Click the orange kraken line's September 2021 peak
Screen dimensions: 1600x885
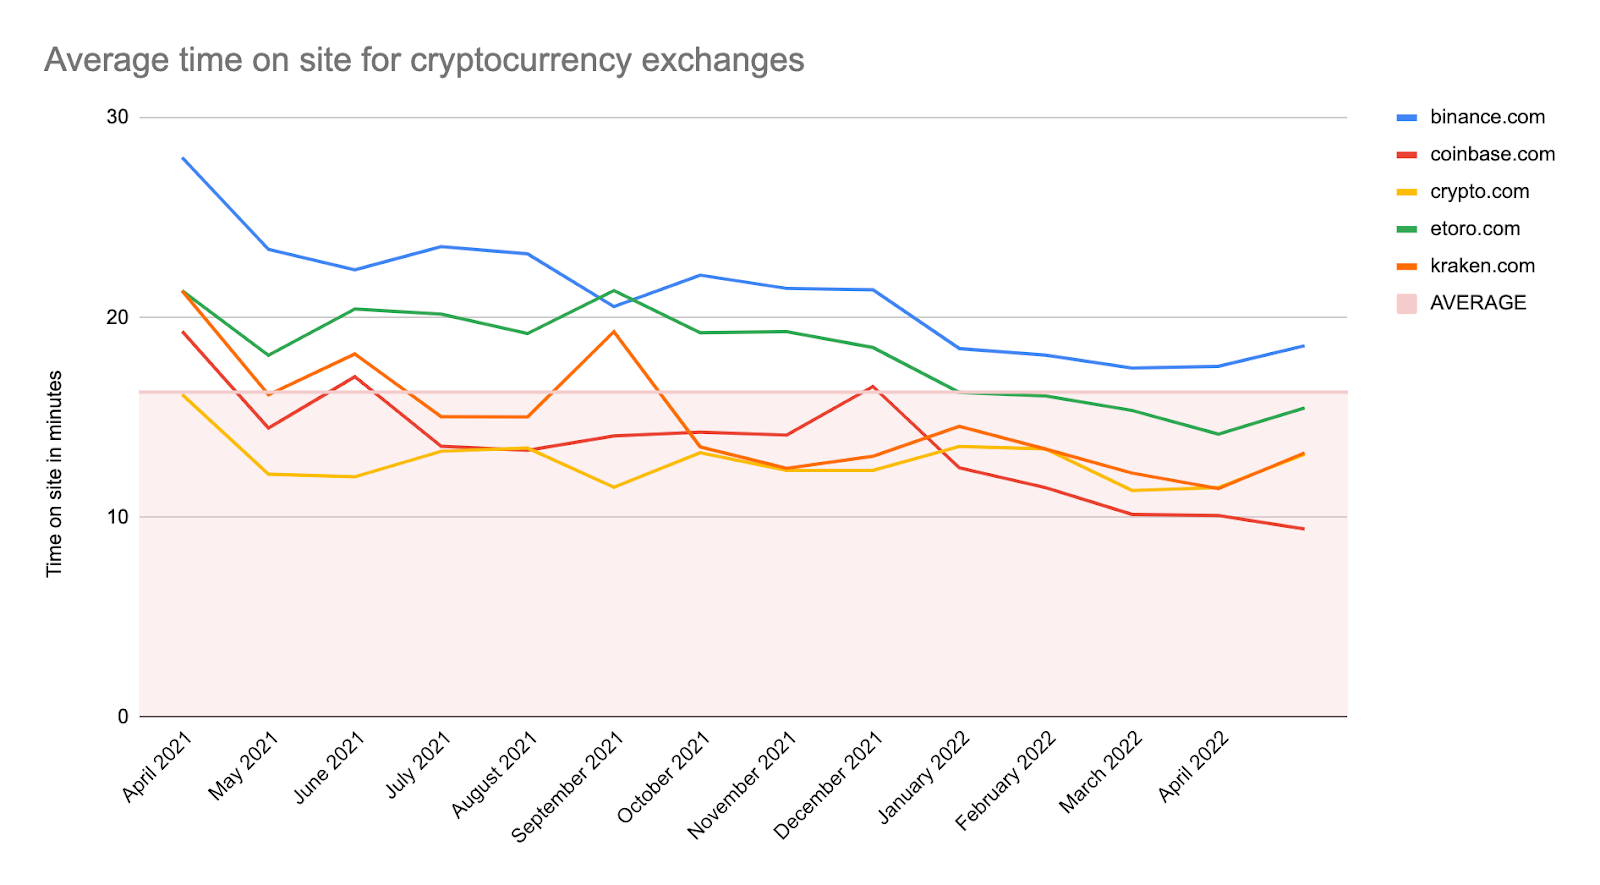coord(614,331)
